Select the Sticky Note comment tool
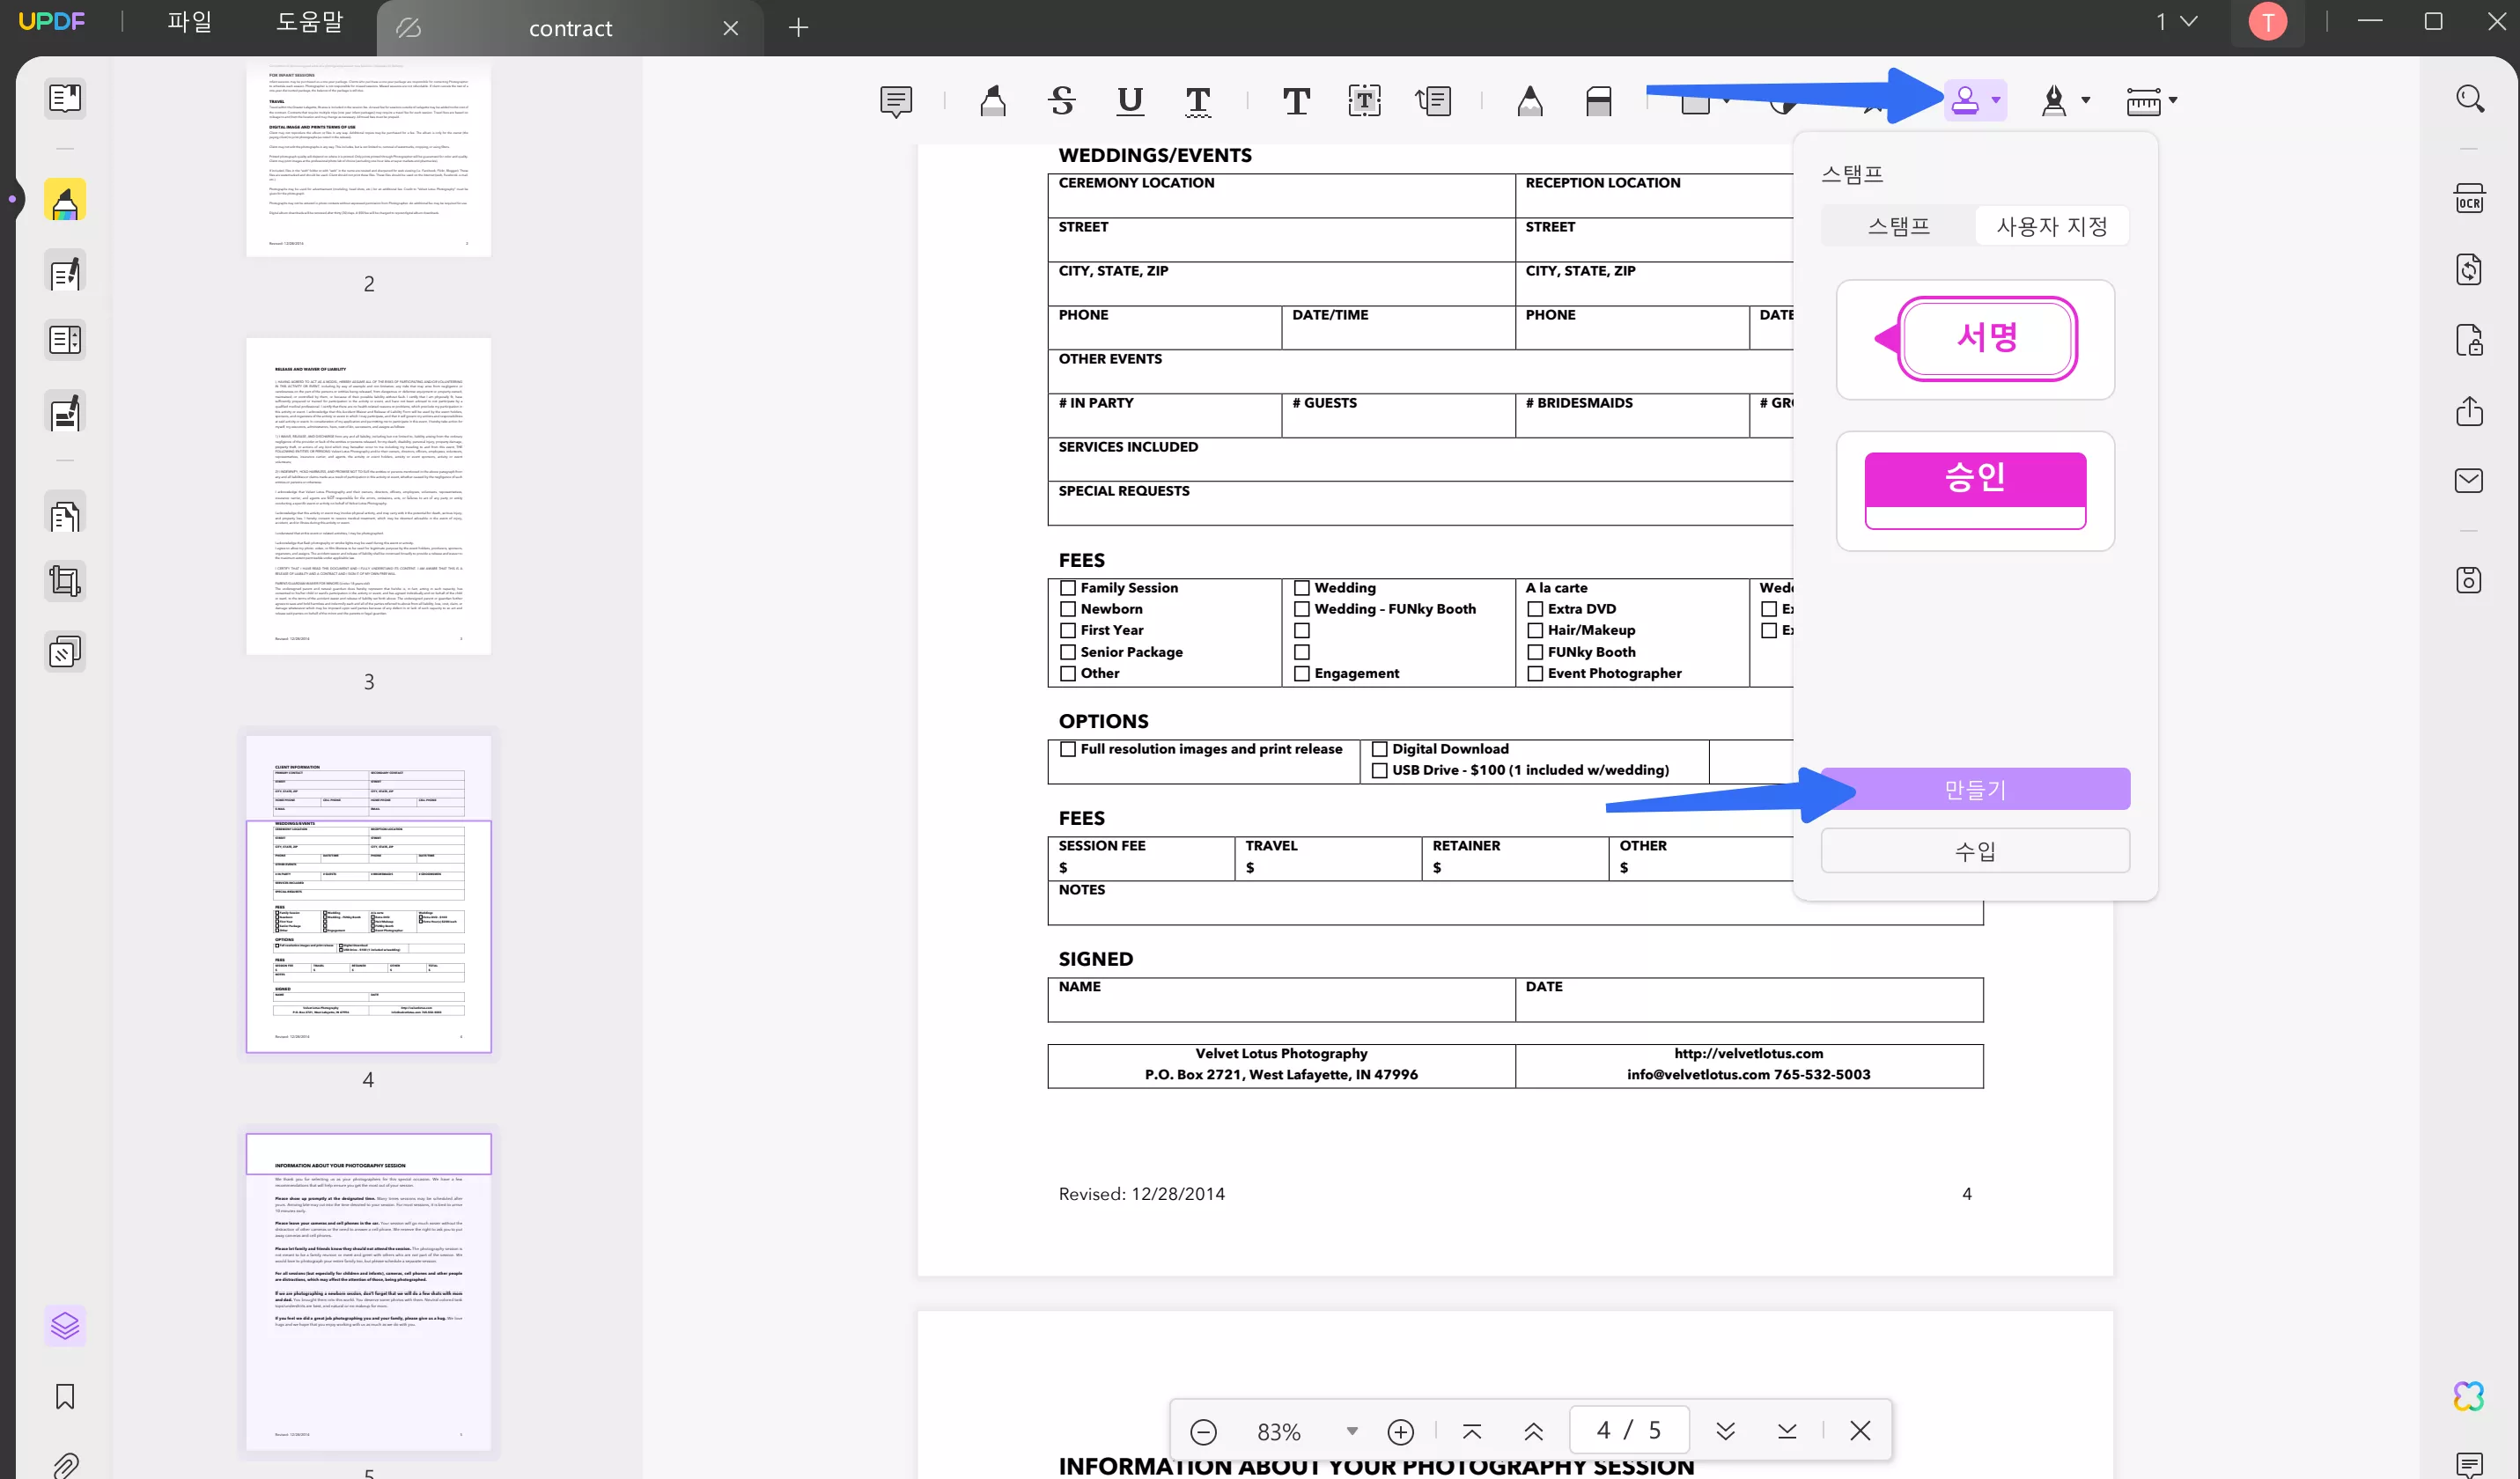2520x1479 pixels. [x=896, y=100]
